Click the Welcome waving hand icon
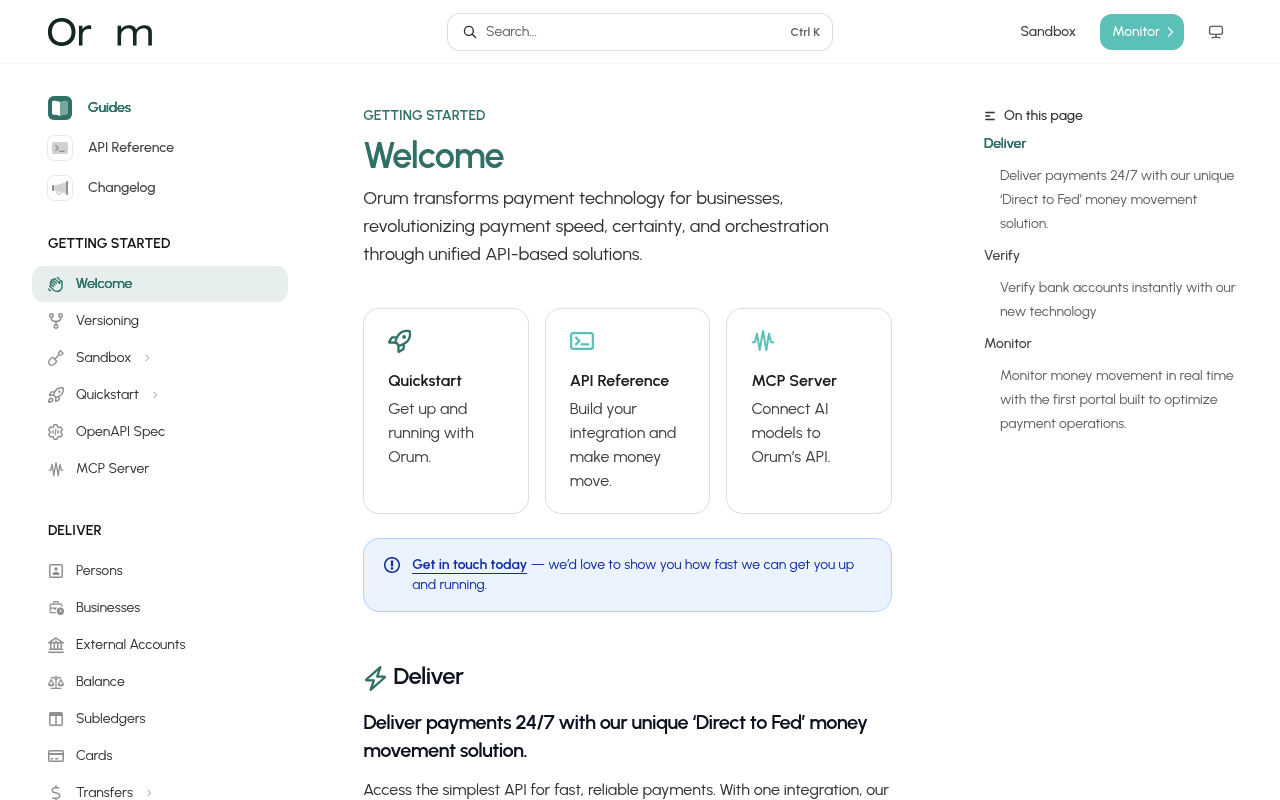Viewport: 1280px width, 800px height. pos(56,284)
